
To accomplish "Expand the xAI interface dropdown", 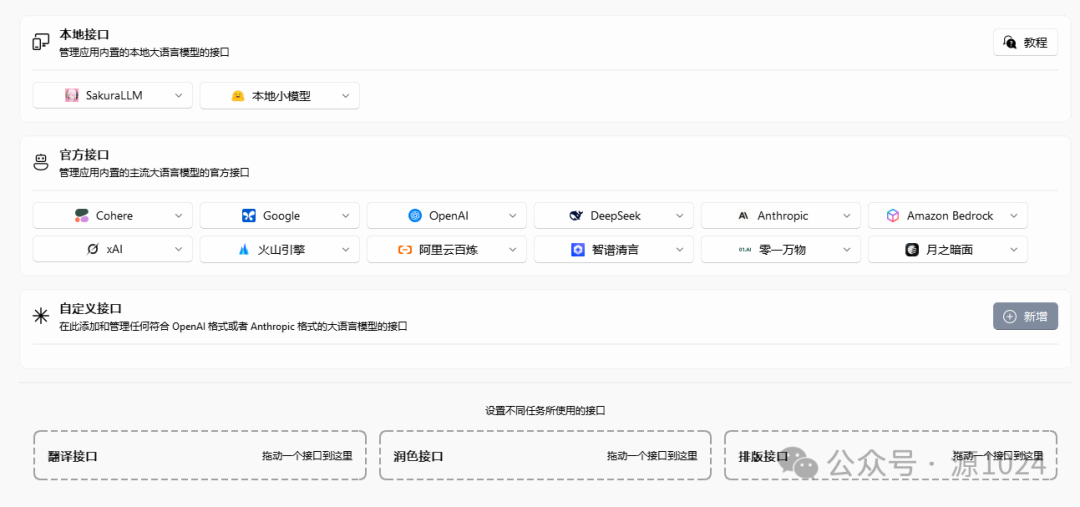I will pyautogui.click(x=178, y=250).
